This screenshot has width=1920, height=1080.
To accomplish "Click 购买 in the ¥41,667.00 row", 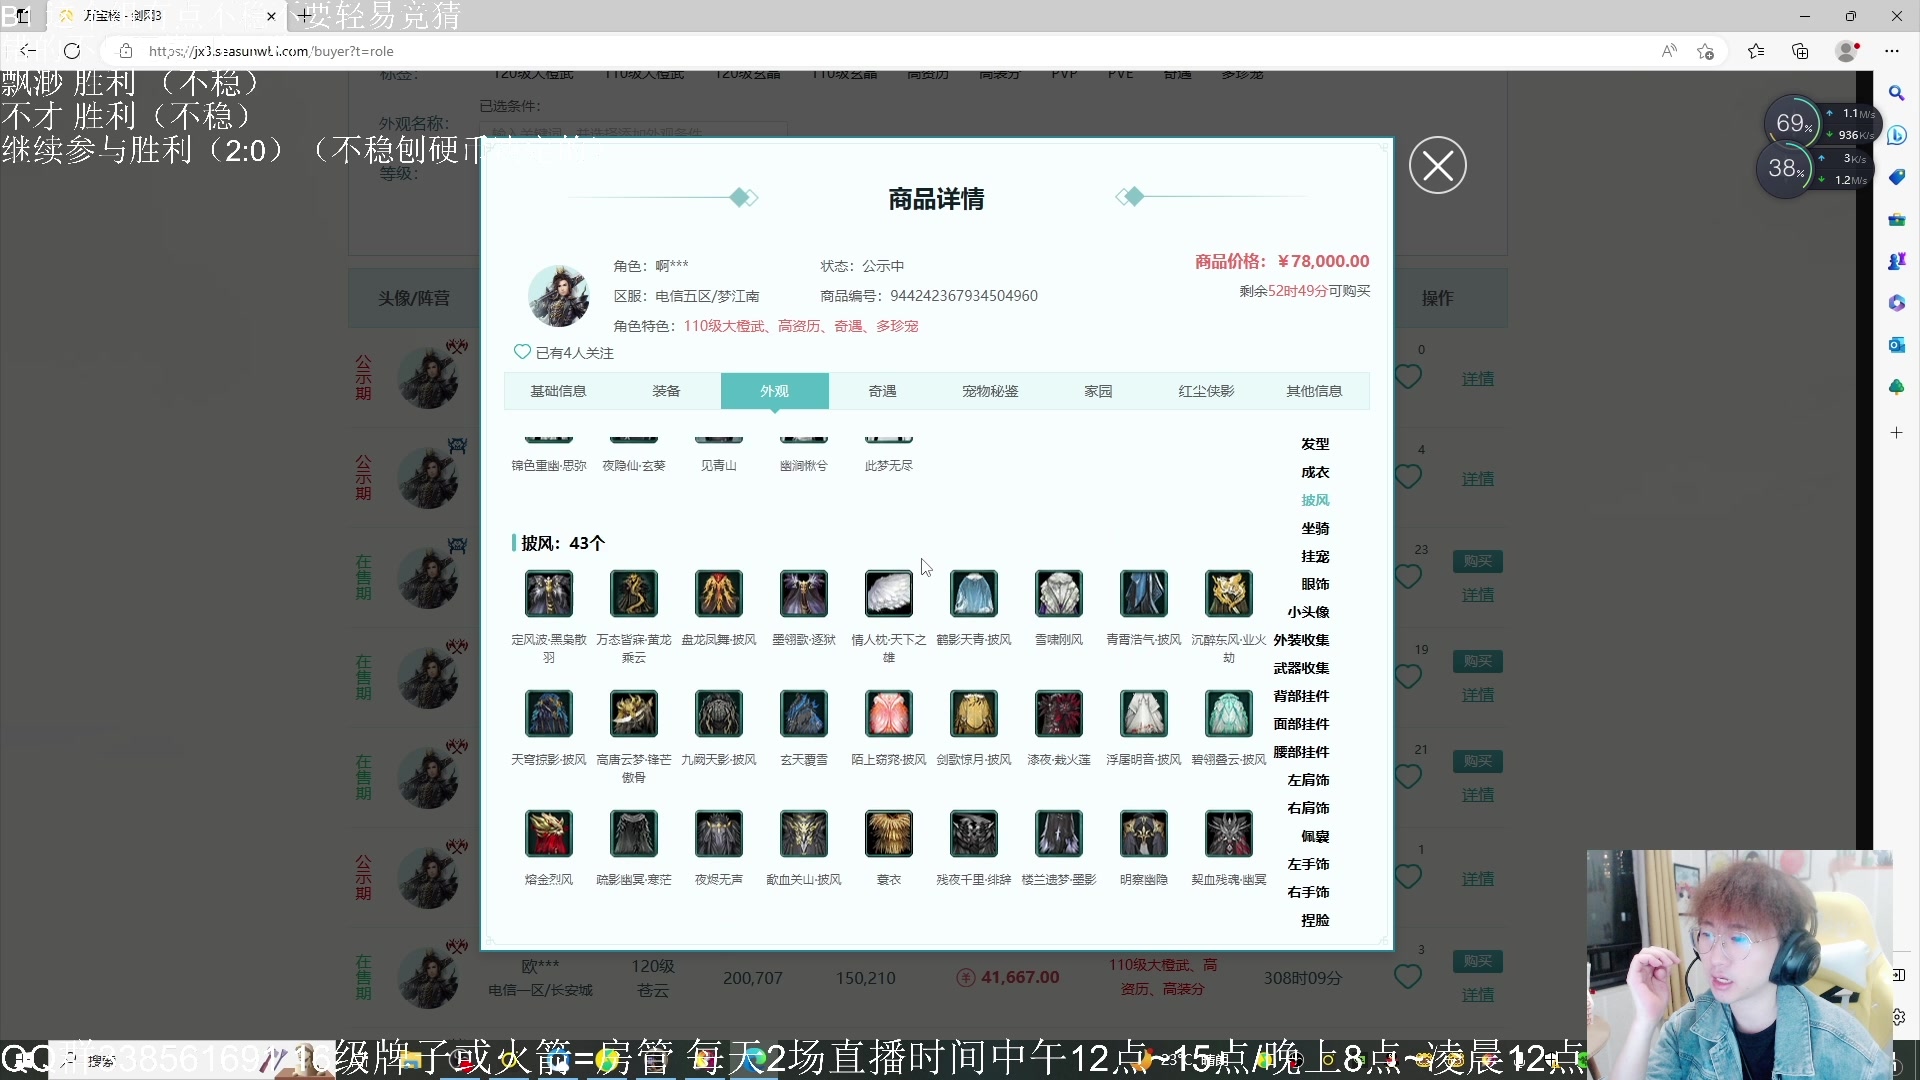I will (1478, 961).
